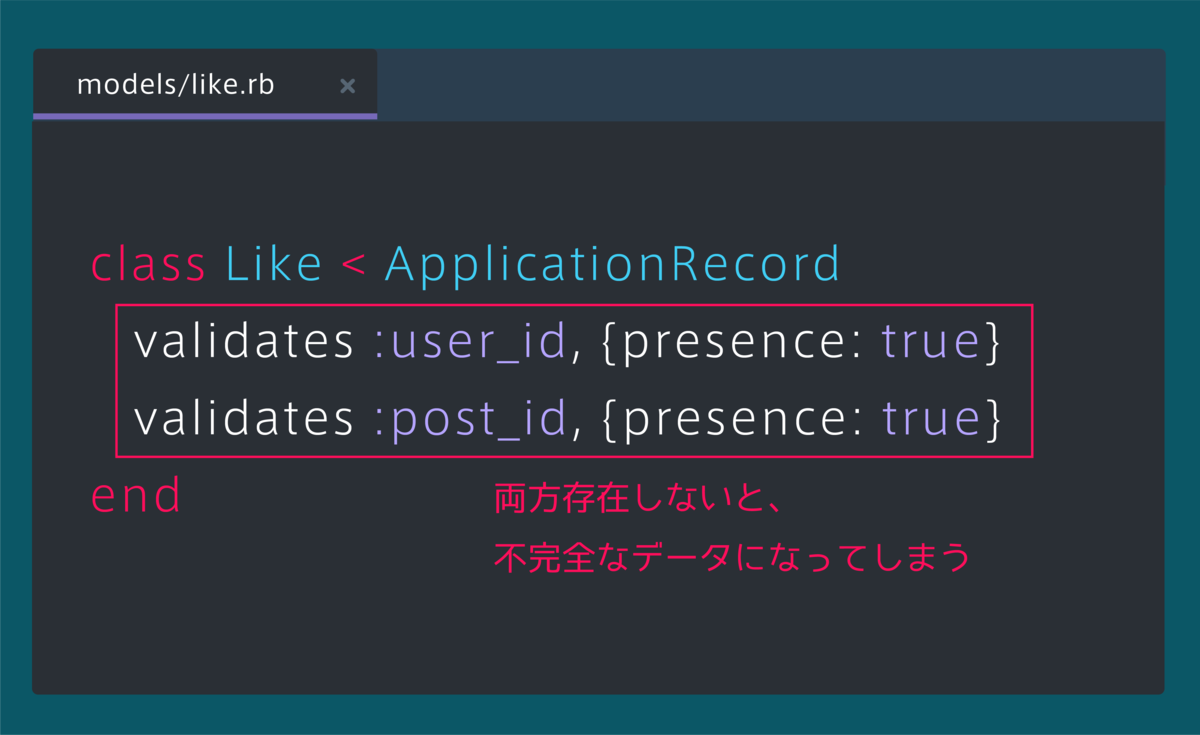This screenshot has width=1200, height=735.
Task: Click validates on the post_id line
Action: pos(244,420)
